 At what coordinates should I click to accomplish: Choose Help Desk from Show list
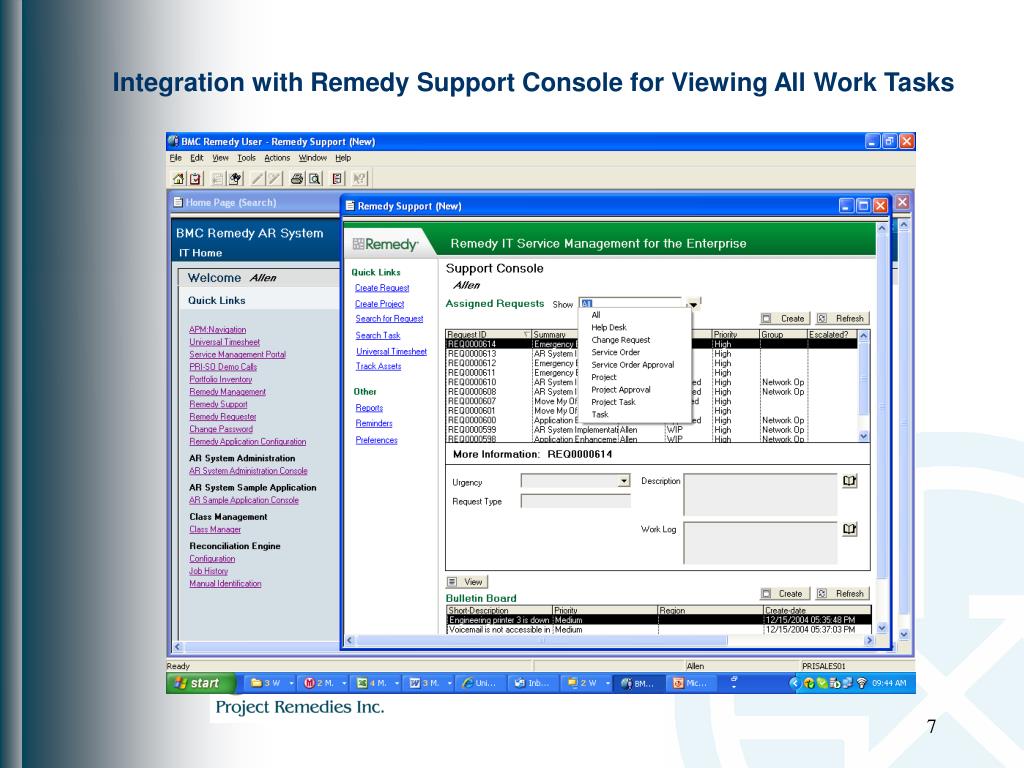pyautogui.click(x=609, y=327)
